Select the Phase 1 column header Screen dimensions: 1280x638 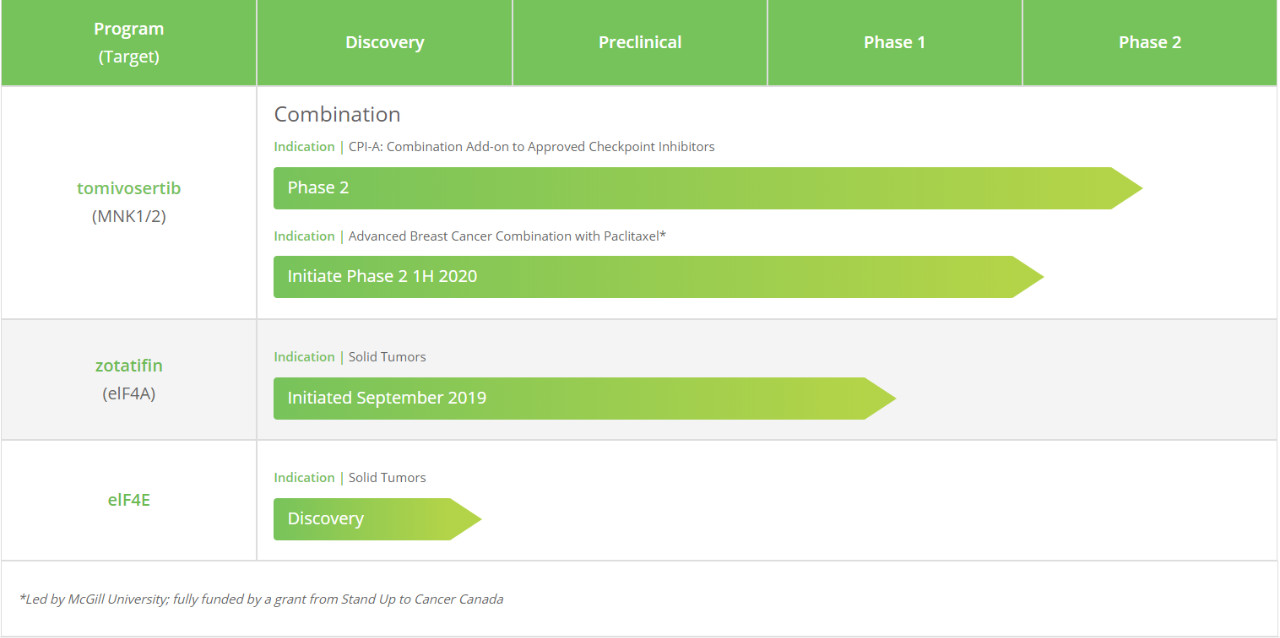[894, 42]
